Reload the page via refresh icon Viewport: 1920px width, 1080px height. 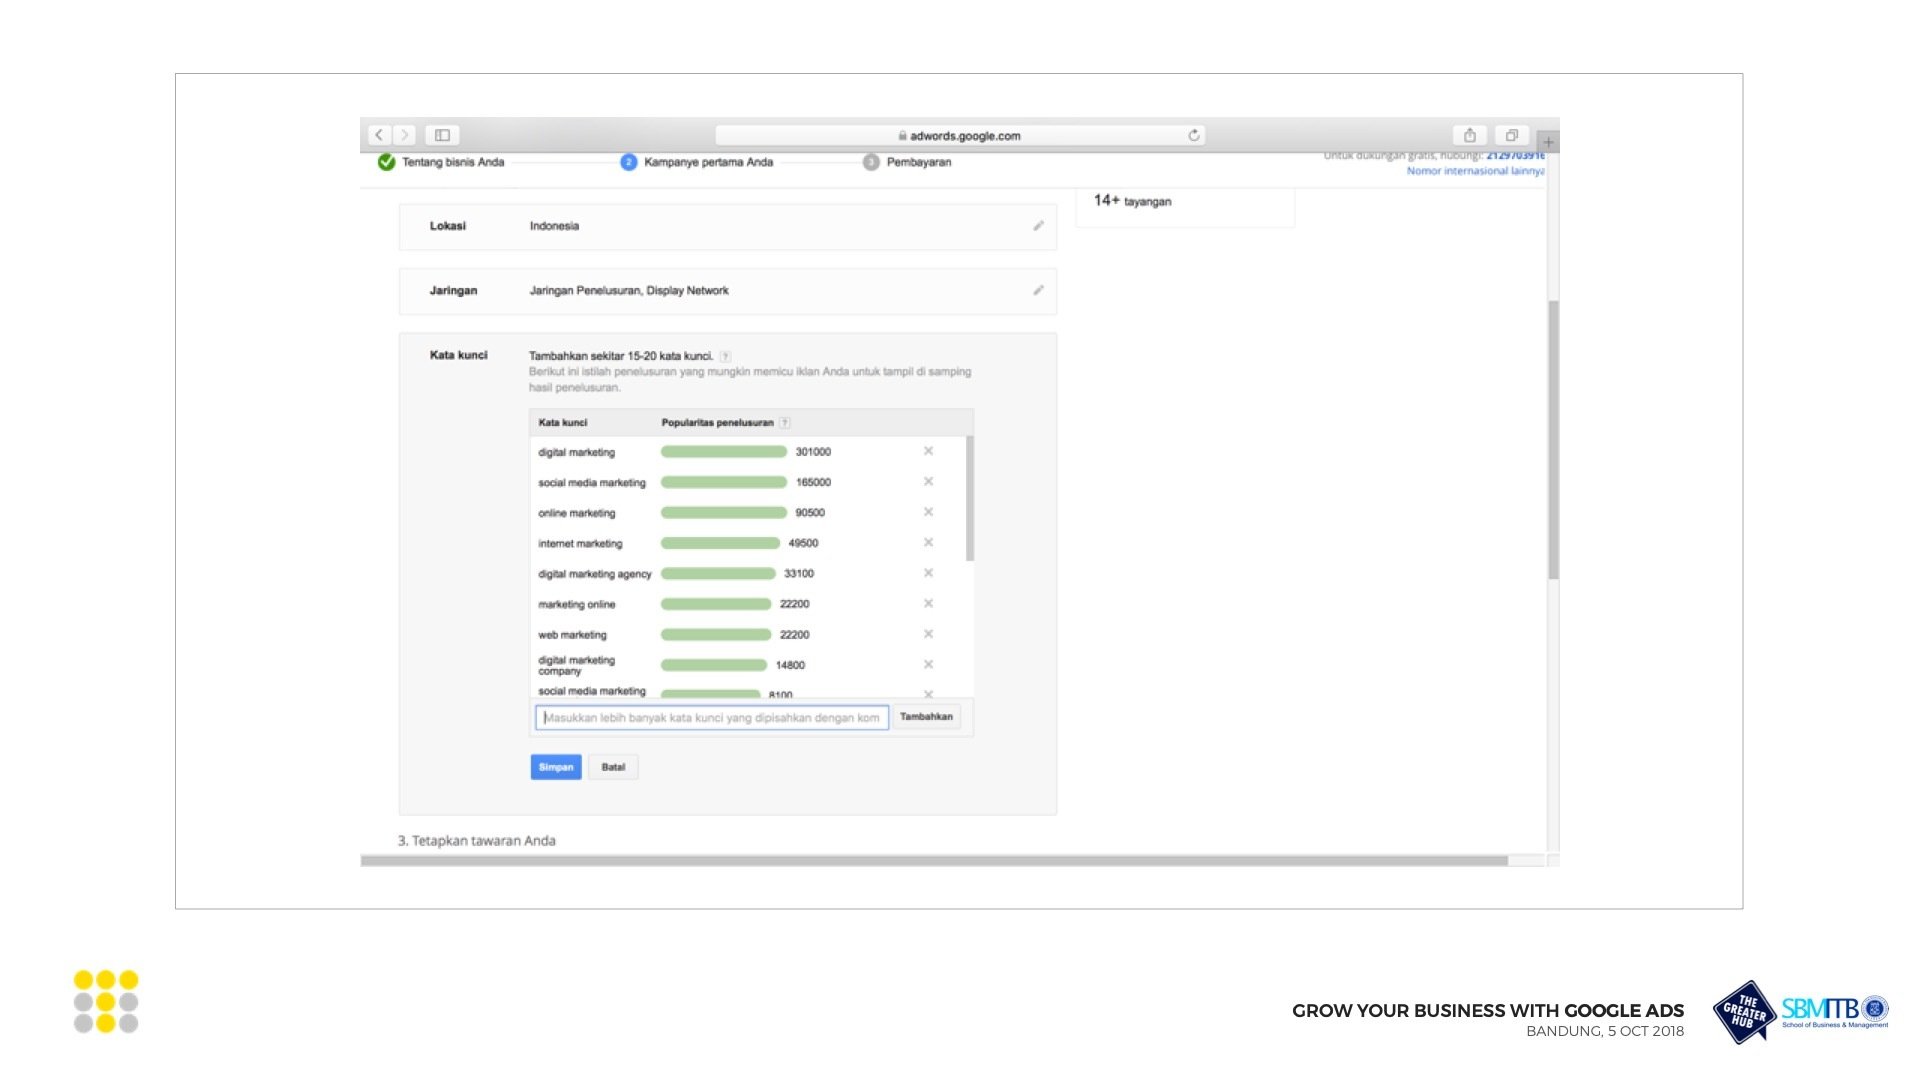[1193, 135]
